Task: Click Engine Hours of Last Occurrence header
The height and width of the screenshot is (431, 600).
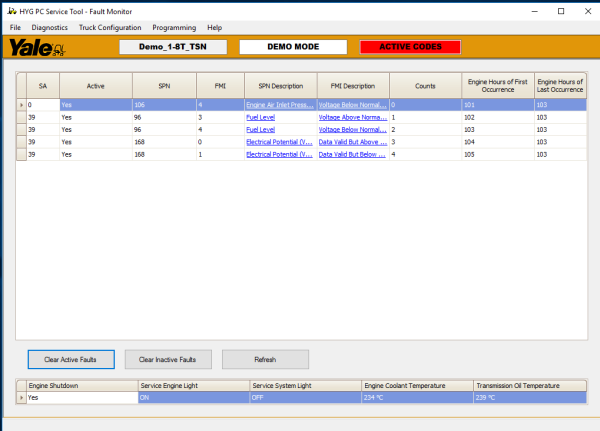Action: [x=560, y=86]
